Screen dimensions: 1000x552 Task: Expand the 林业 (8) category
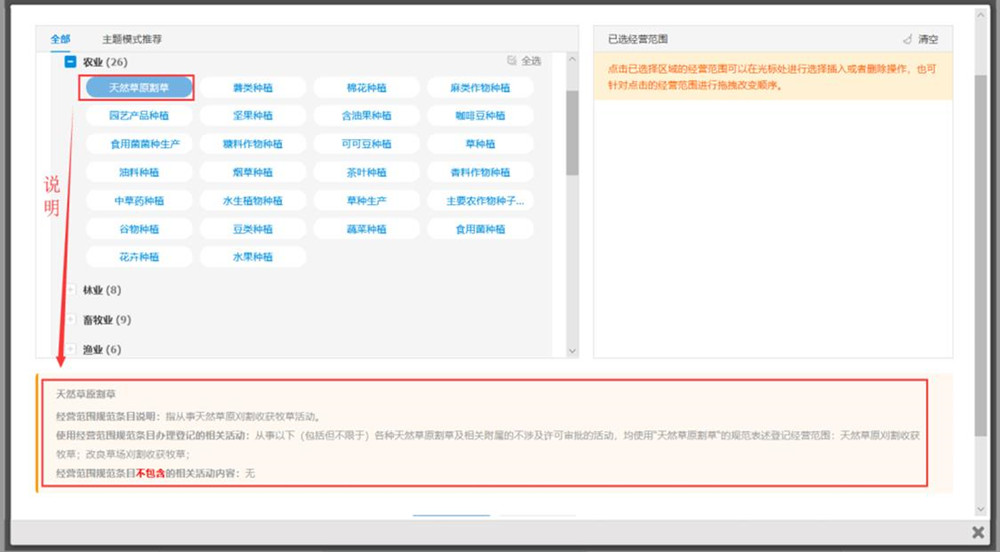tap(71, 290)
